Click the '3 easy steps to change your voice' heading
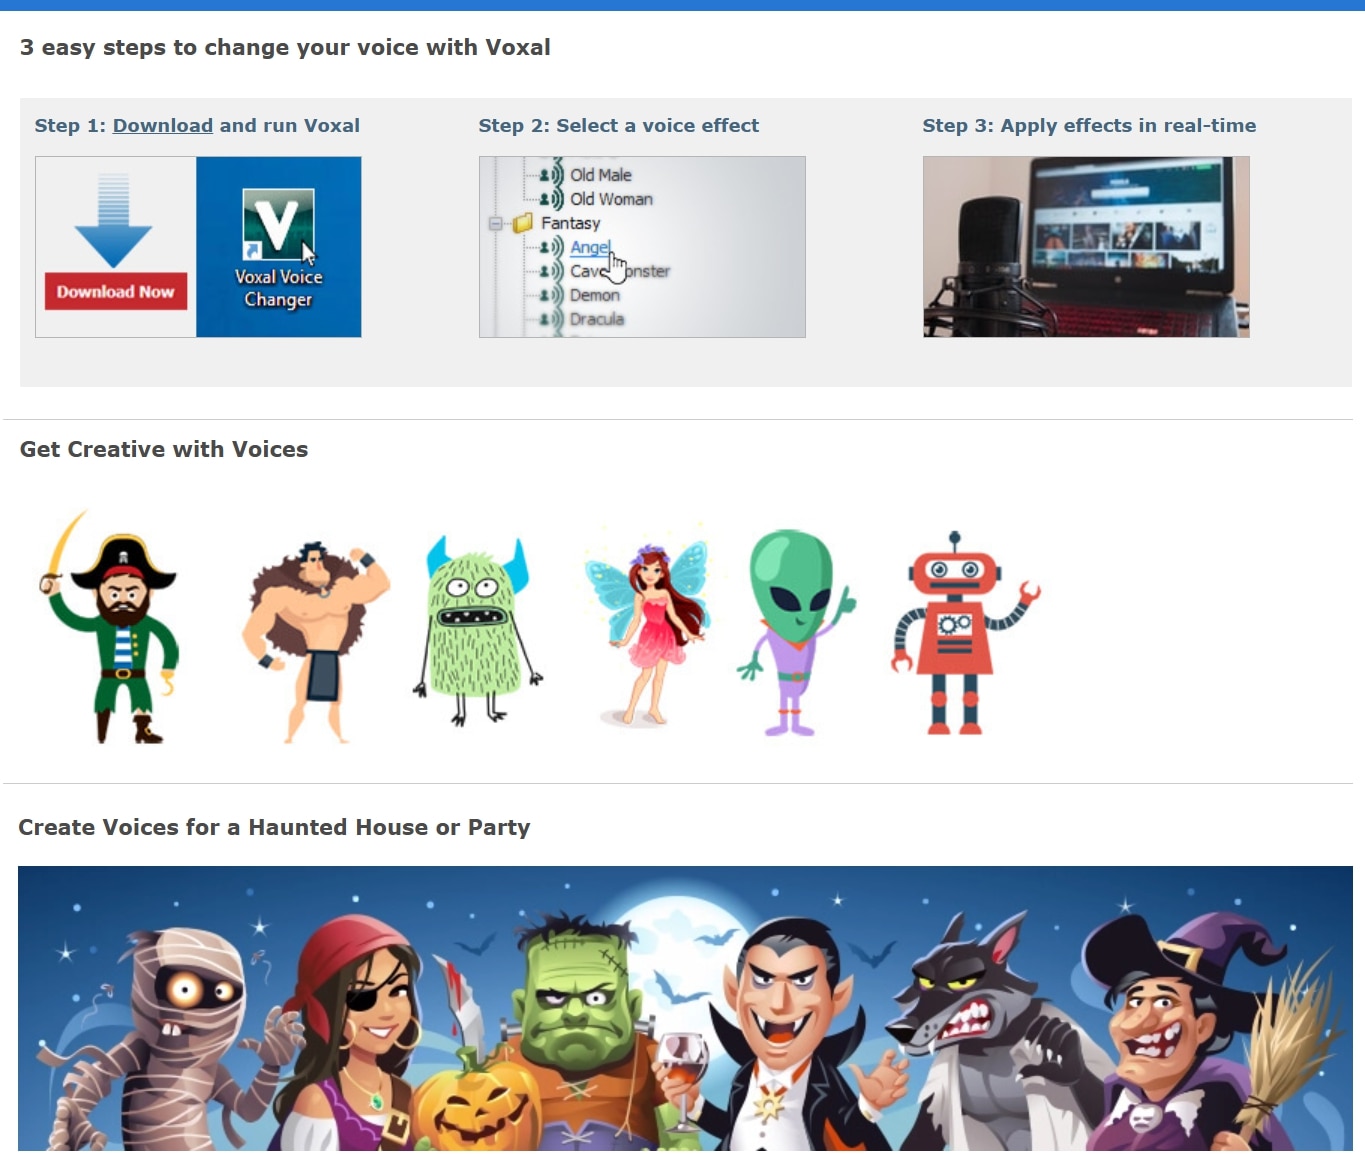Screen dimensions: 1365x1154 (285, 48)
